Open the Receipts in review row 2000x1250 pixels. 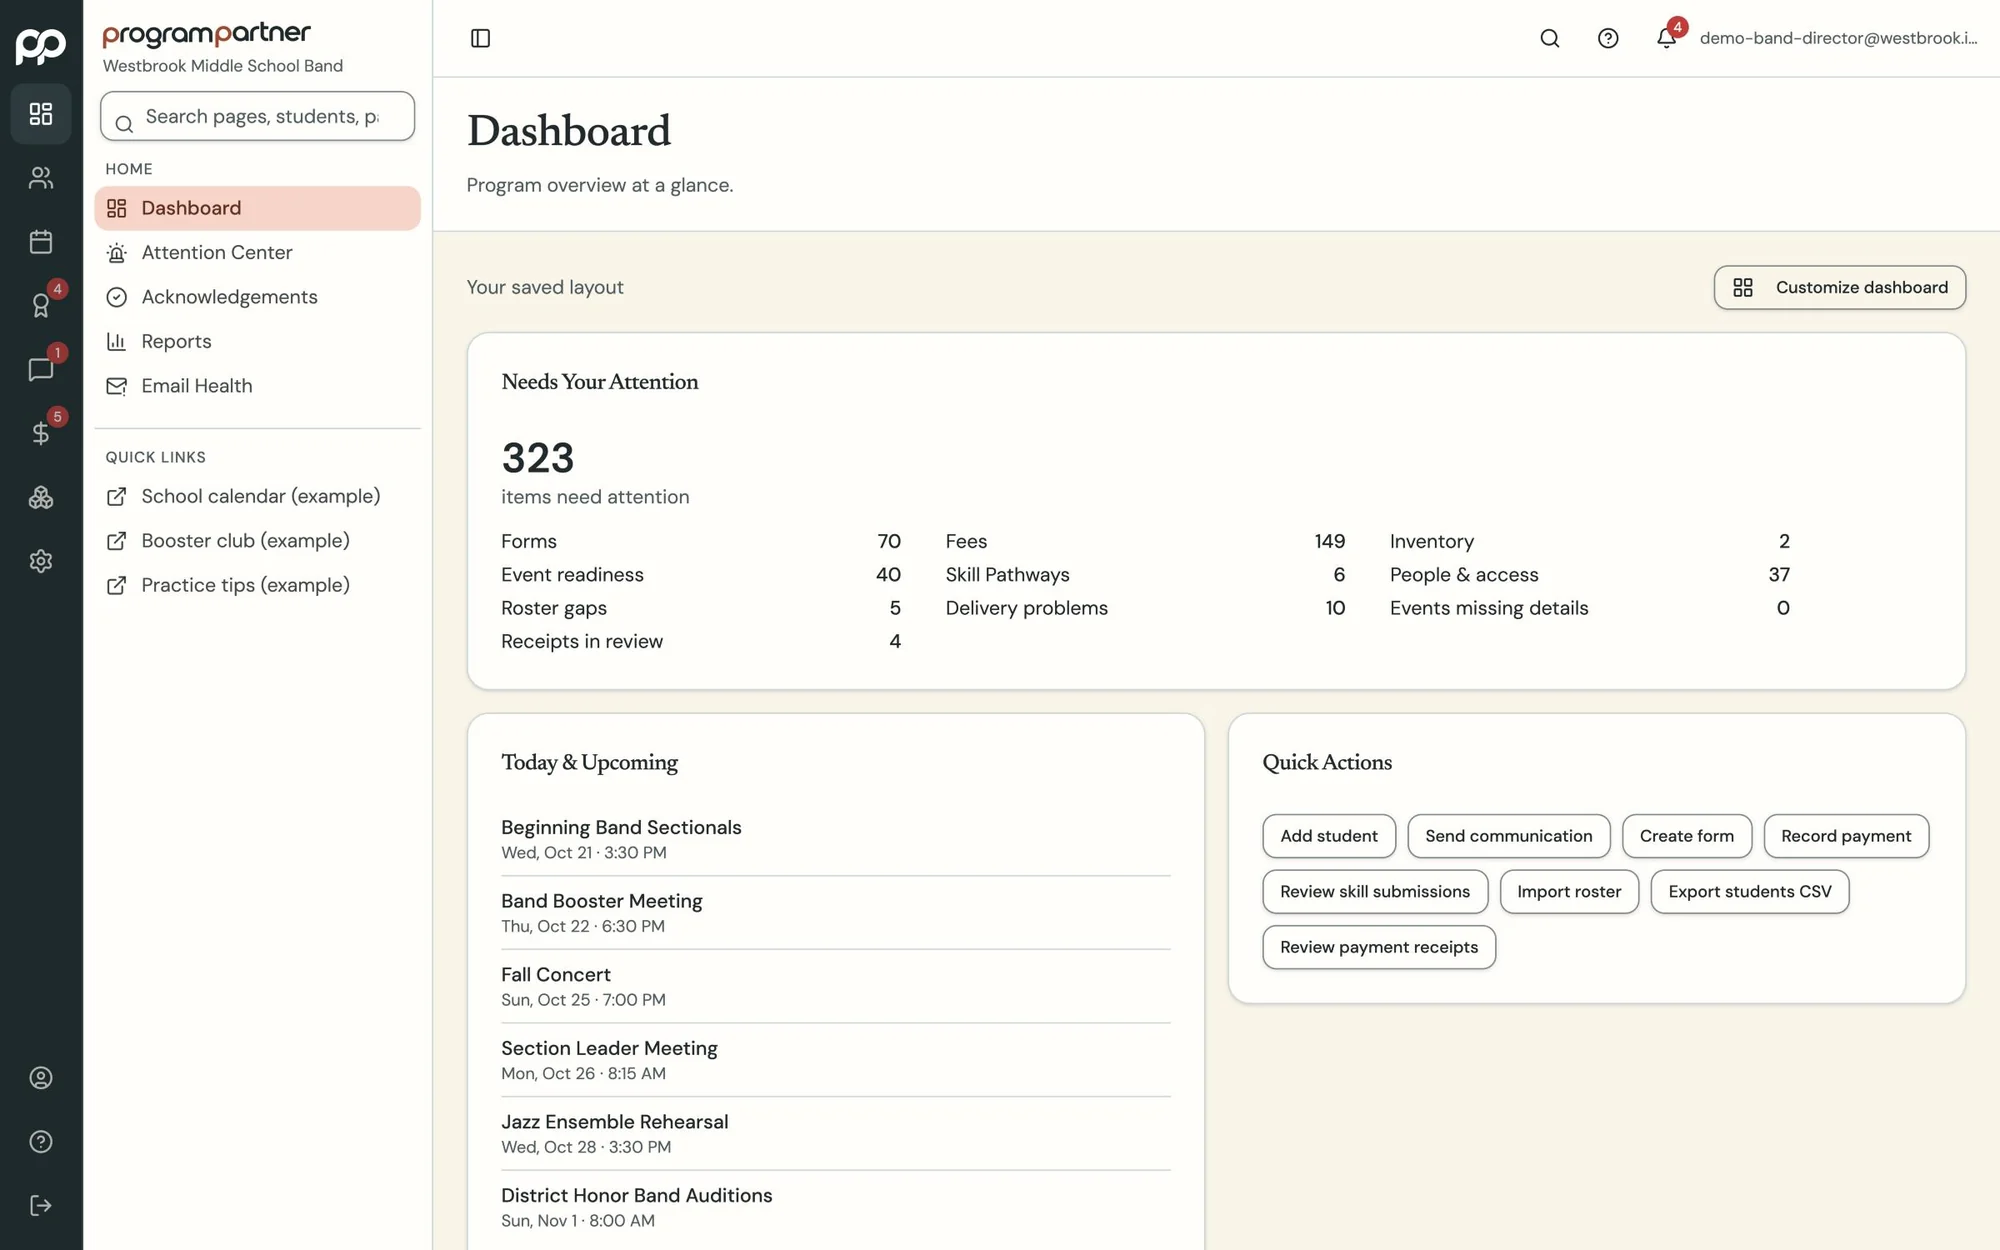(701, 642)
